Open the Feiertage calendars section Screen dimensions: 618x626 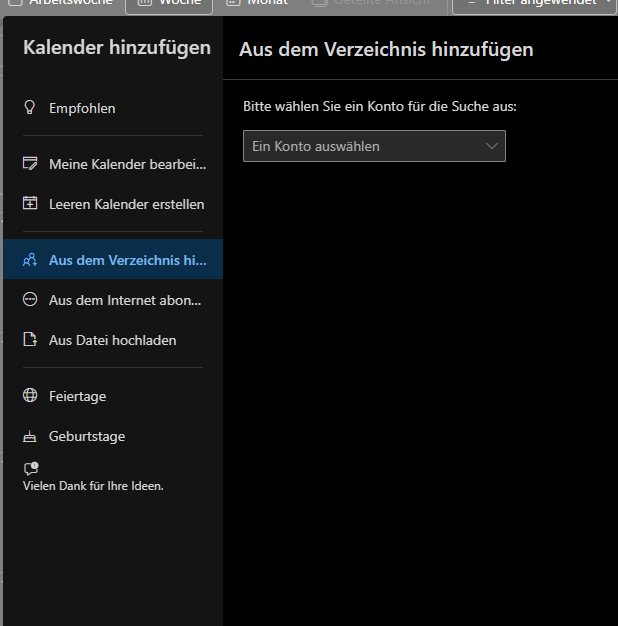click(113, 396)
